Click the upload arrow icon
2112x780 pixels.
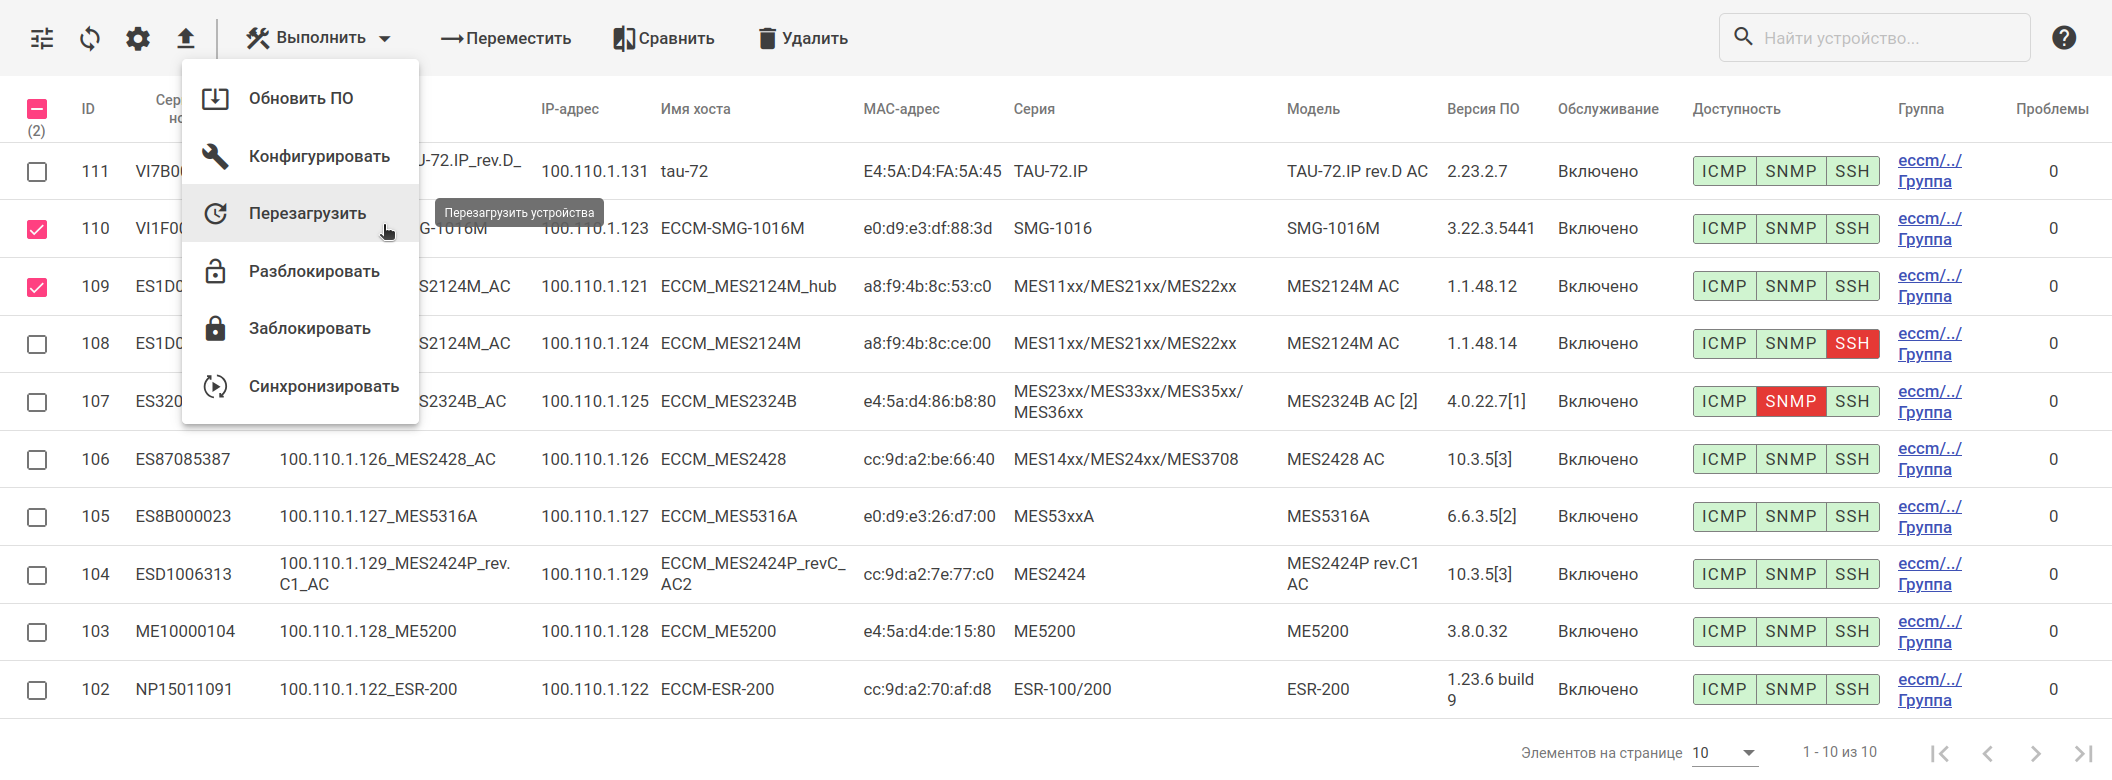(x=186, y=39)
